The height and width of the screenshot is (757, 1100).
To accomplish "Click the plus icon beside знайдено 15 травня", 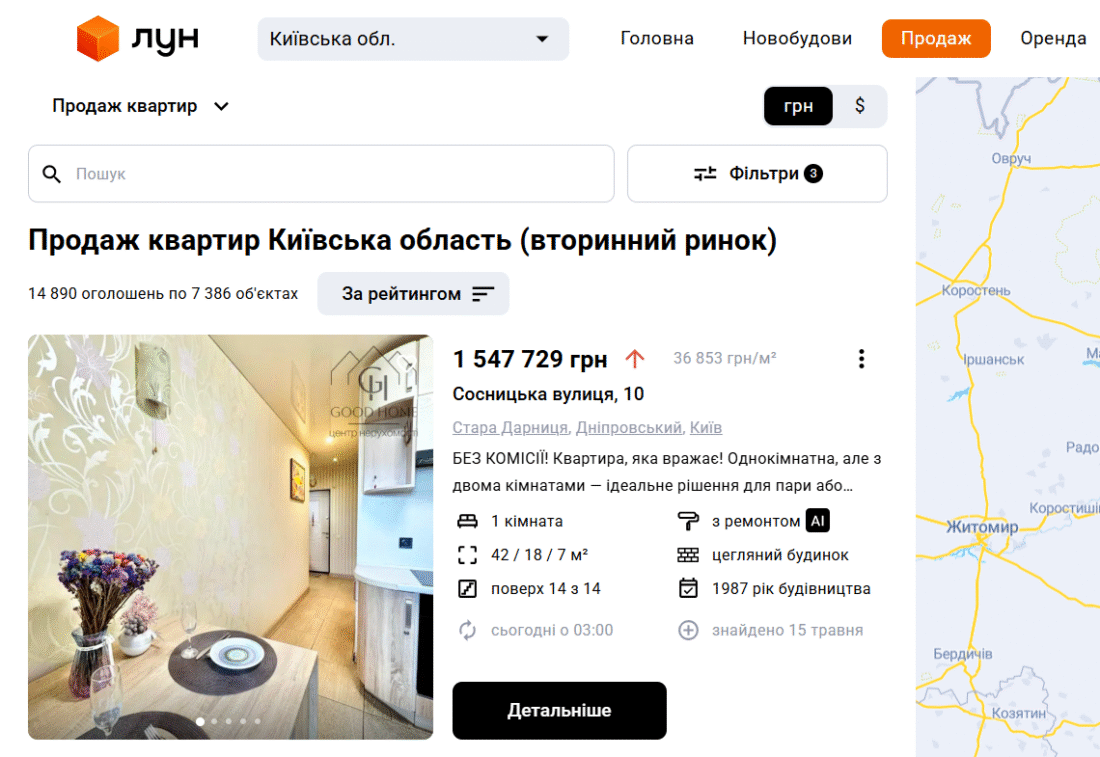I will point(688,630).
